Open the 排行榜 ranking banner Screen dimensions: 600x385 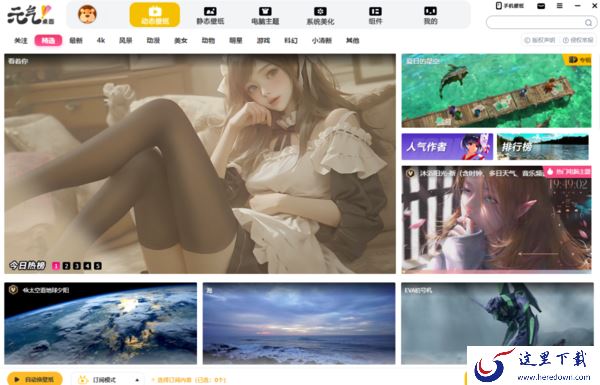pos(543,147)
